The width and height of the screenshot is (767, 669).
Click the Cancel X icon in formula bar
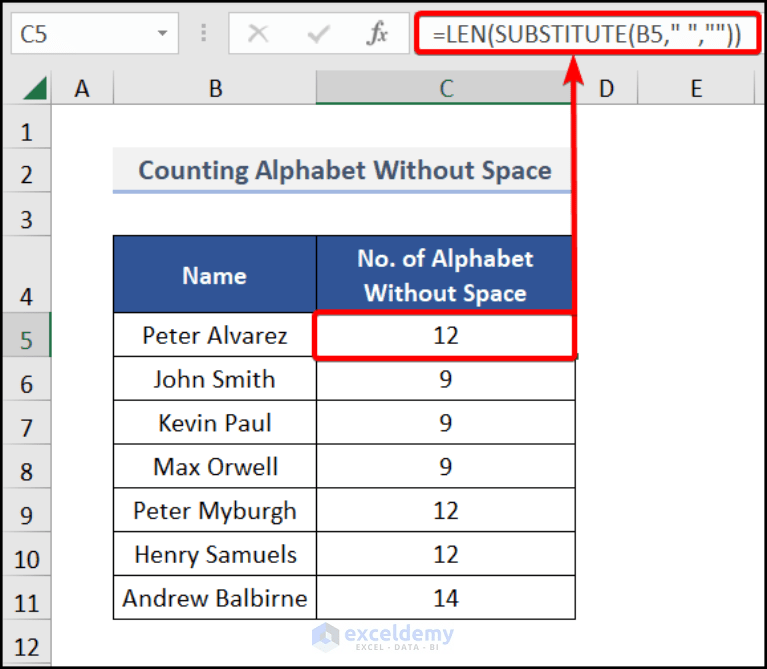point(258,34)
